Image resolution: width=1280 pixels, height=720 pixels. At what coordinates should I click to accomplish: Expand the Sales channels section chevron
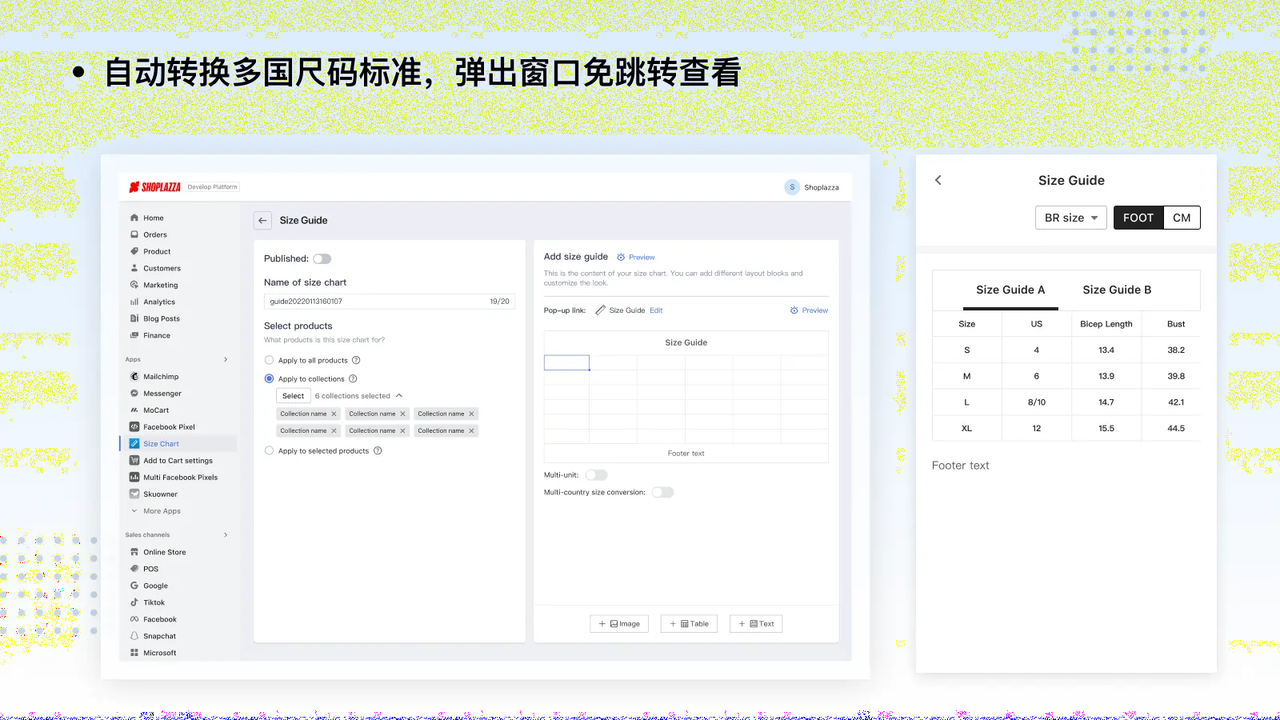tap(225, 535)
